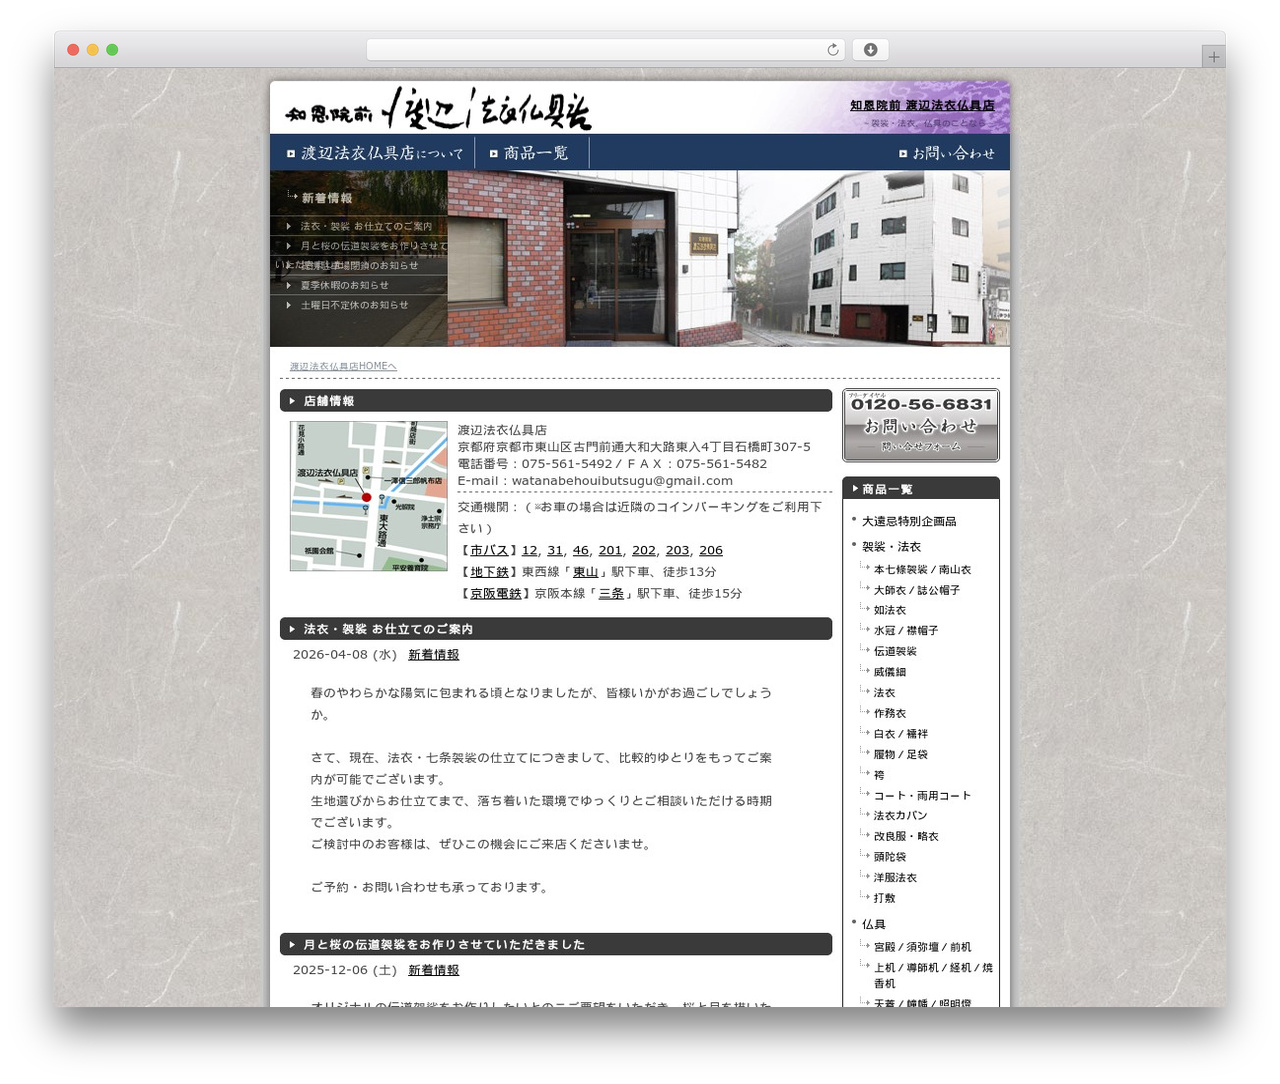
Task: Open 仏具 sidebar category
Action: tap(874, 925)
